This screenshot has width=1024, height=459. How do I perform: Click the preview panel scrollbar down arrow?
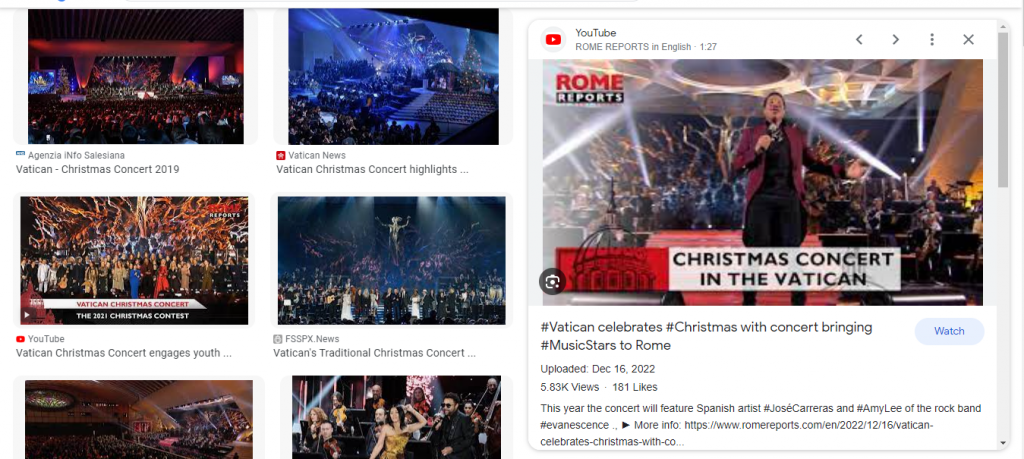coord(1004,443)
